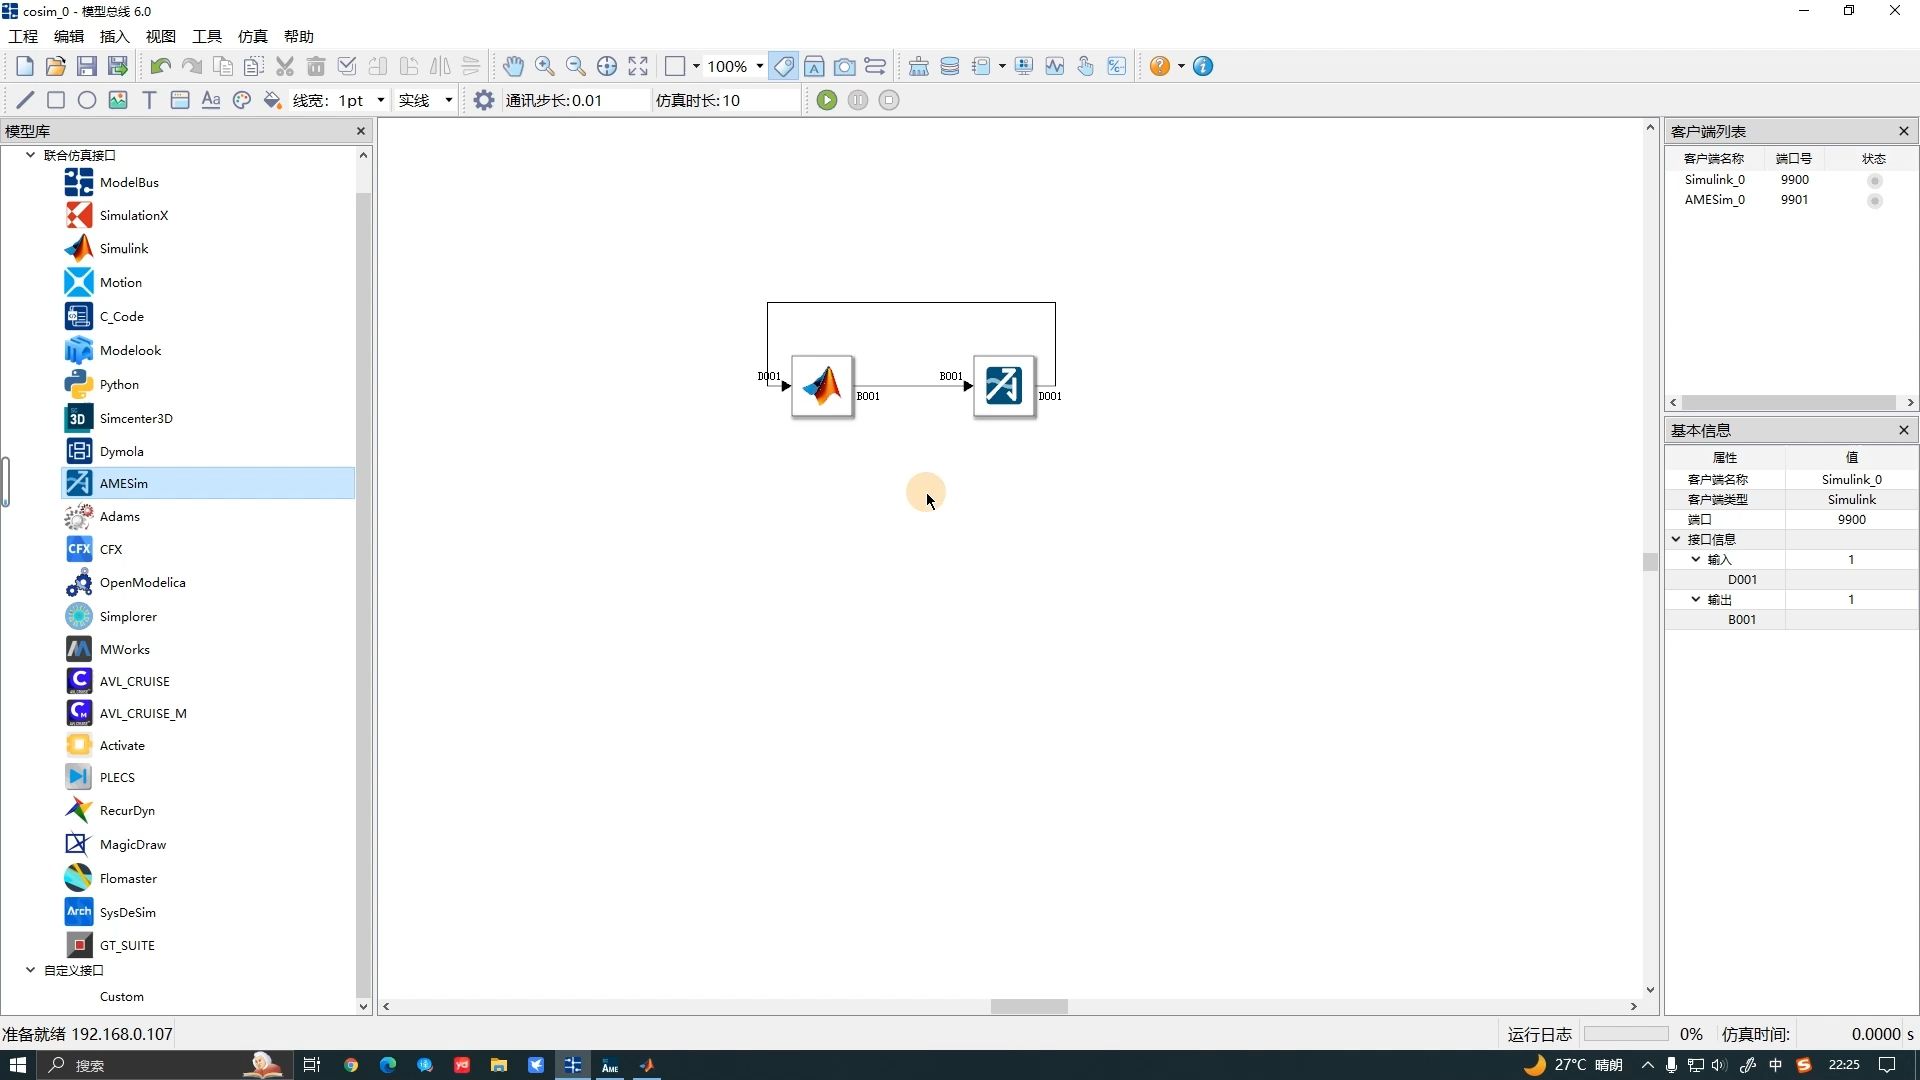The width and height of the screenshot is (1920, 1080).
Task: Click the fit-to-view icon in toolbar
Action: 638,66
